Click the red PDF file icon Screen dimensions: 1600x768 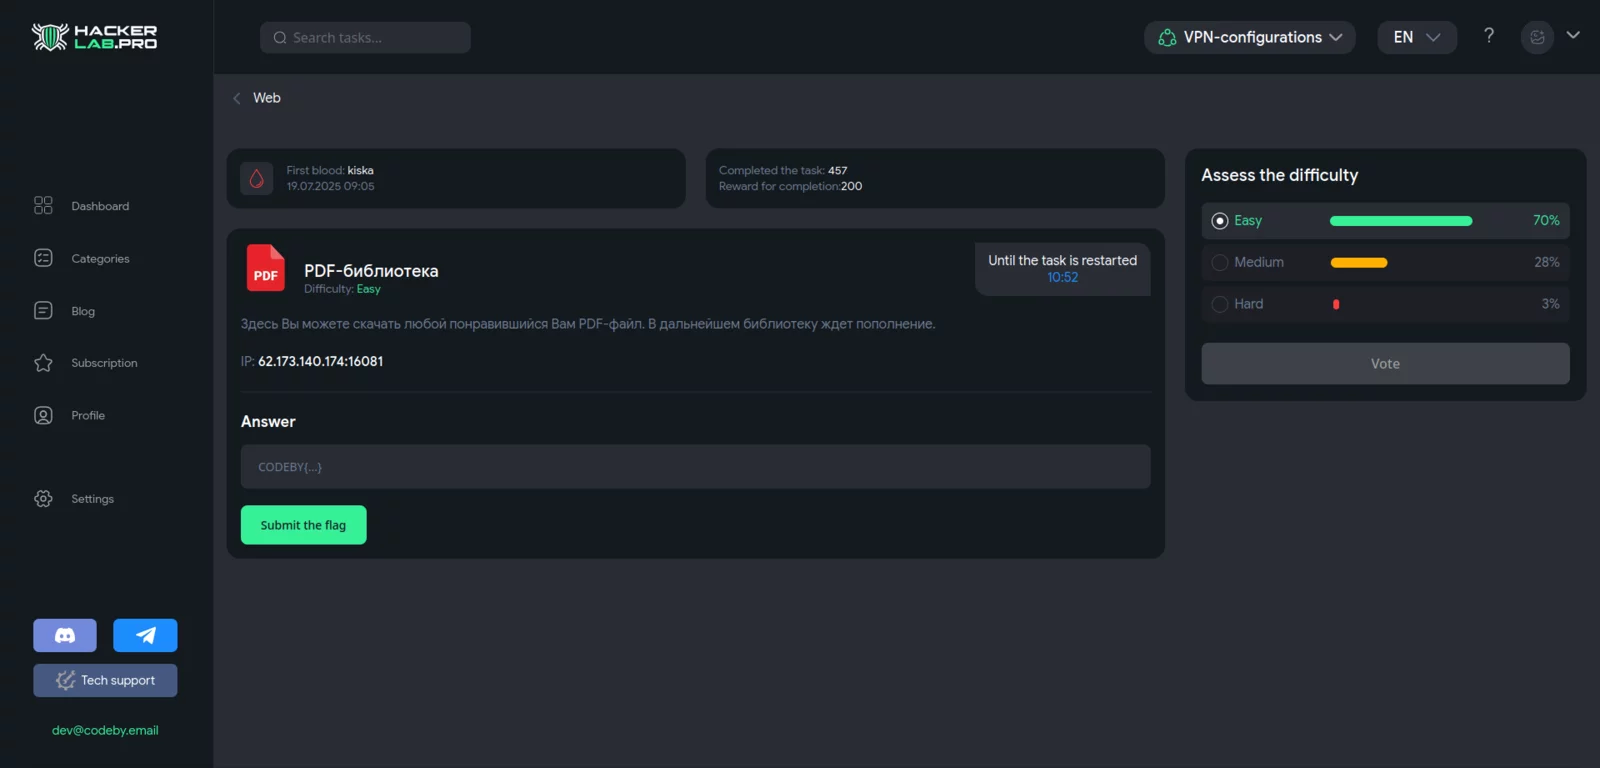pyautogui.click(x=266, y=269)
